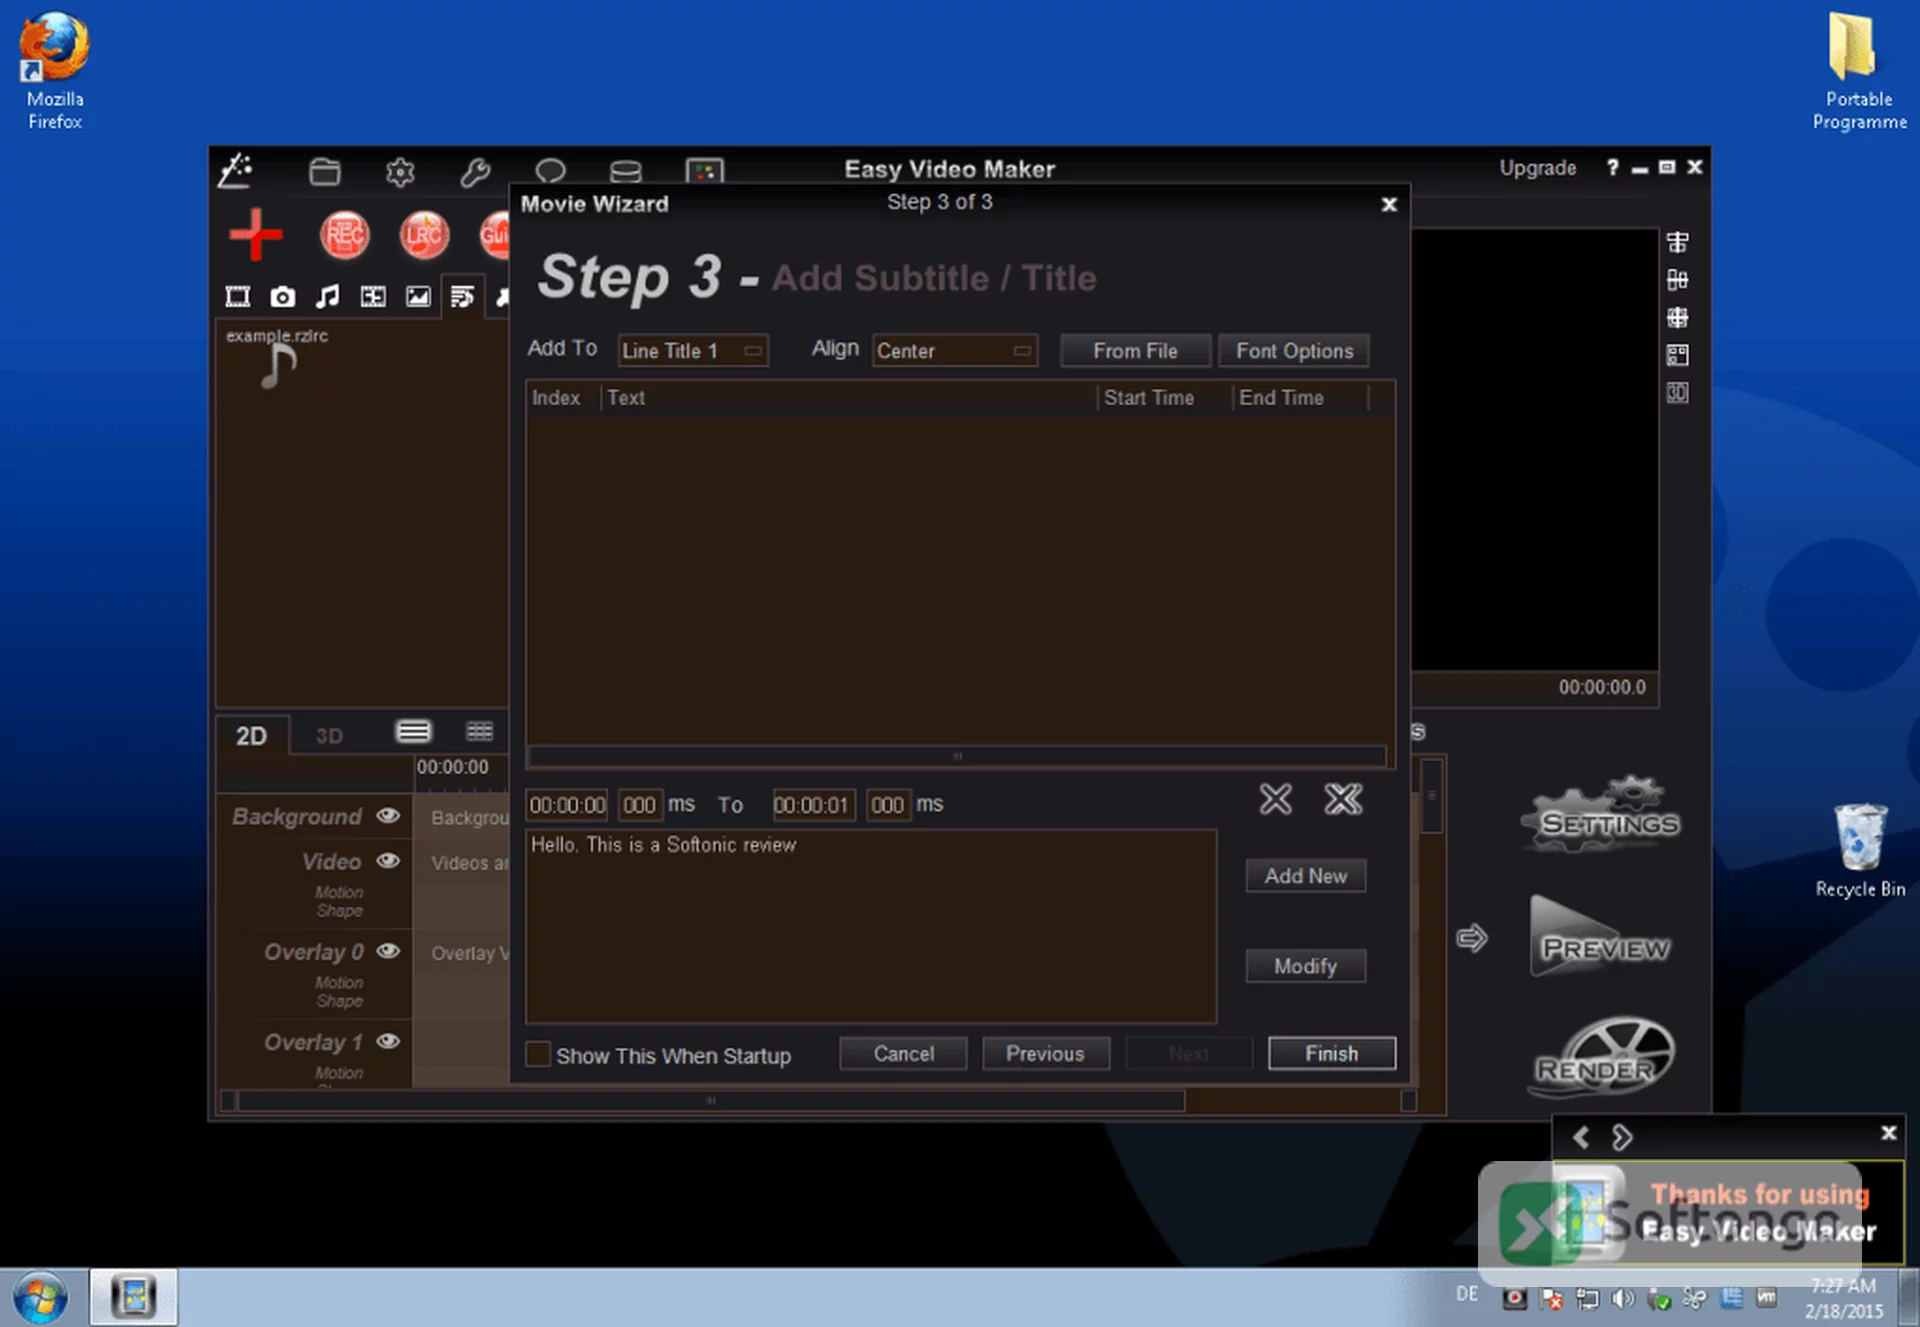Click the database disk icon in toolbar

tap(626, 172)
